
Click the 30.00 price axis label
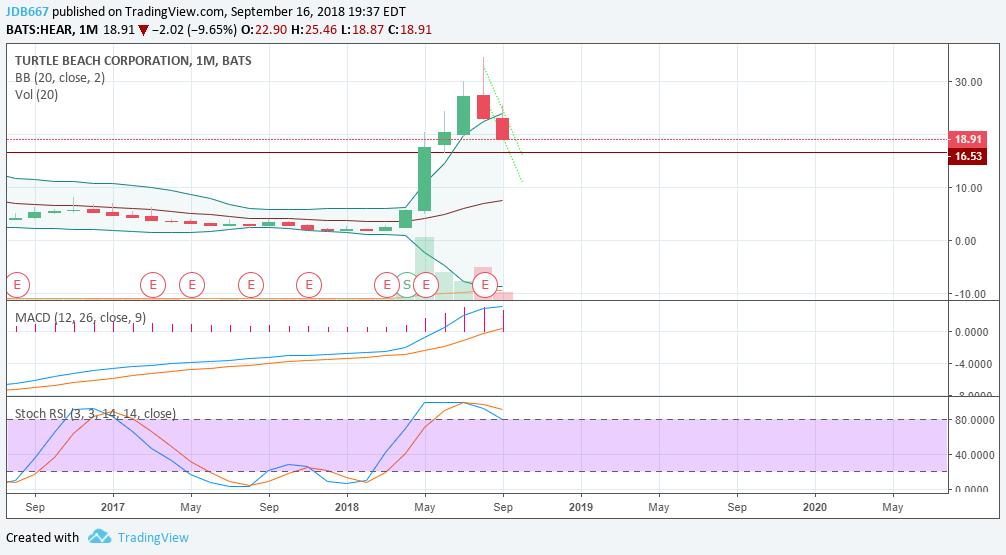pyautogui.click(x=969, y=82)
